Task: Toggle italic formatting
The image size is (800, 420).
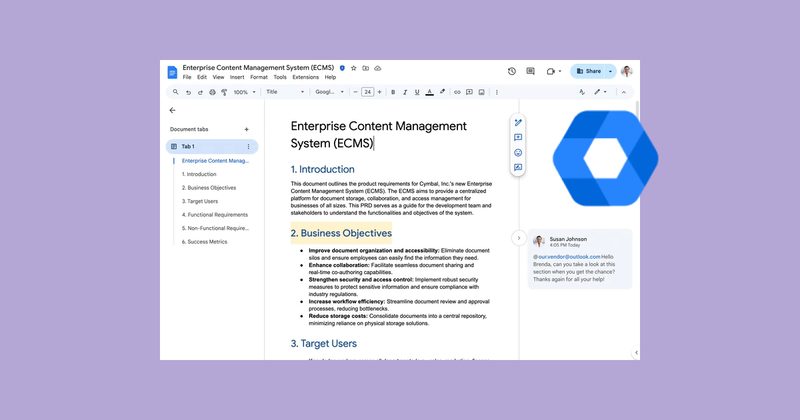Action: click(405, 92)
